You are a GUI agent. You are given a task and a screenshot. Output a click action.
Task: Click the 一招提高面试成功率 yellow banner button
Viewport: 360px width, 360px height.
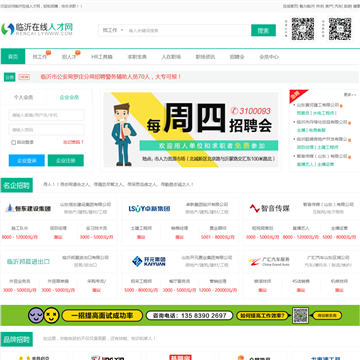tap(102, 315)
